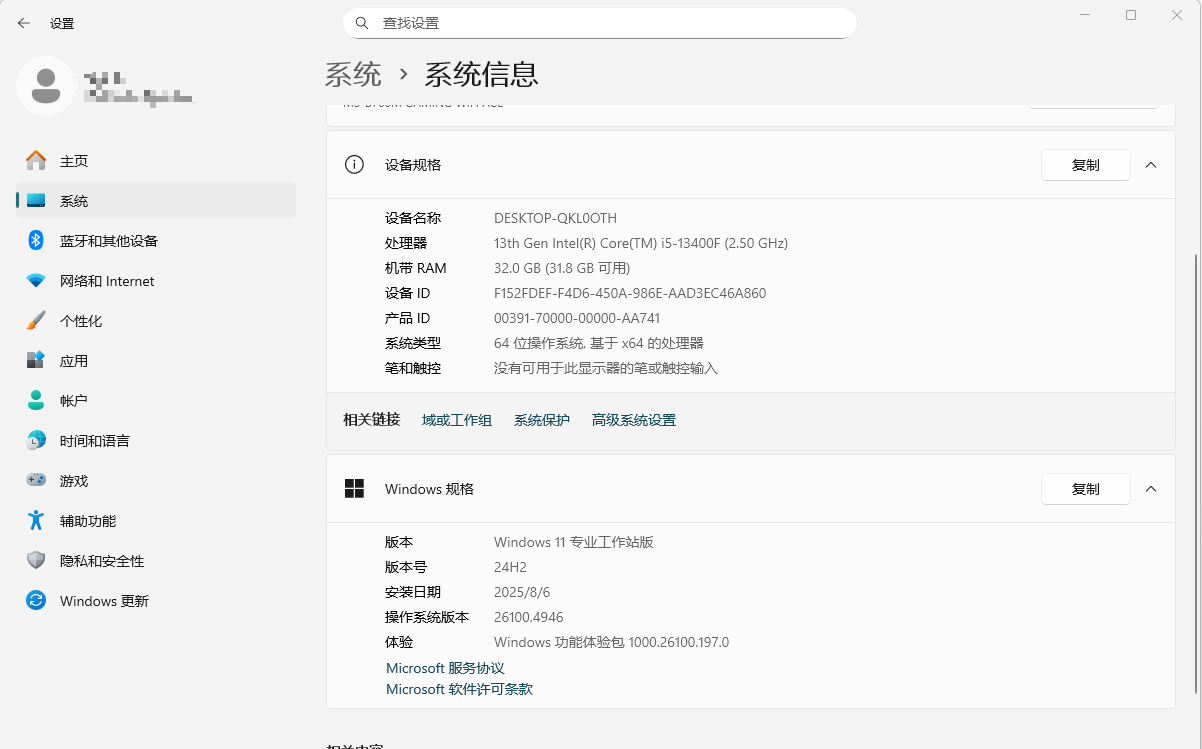Click the 系统信息 page heading
The image size is (1202, 749).
[482, 74]
